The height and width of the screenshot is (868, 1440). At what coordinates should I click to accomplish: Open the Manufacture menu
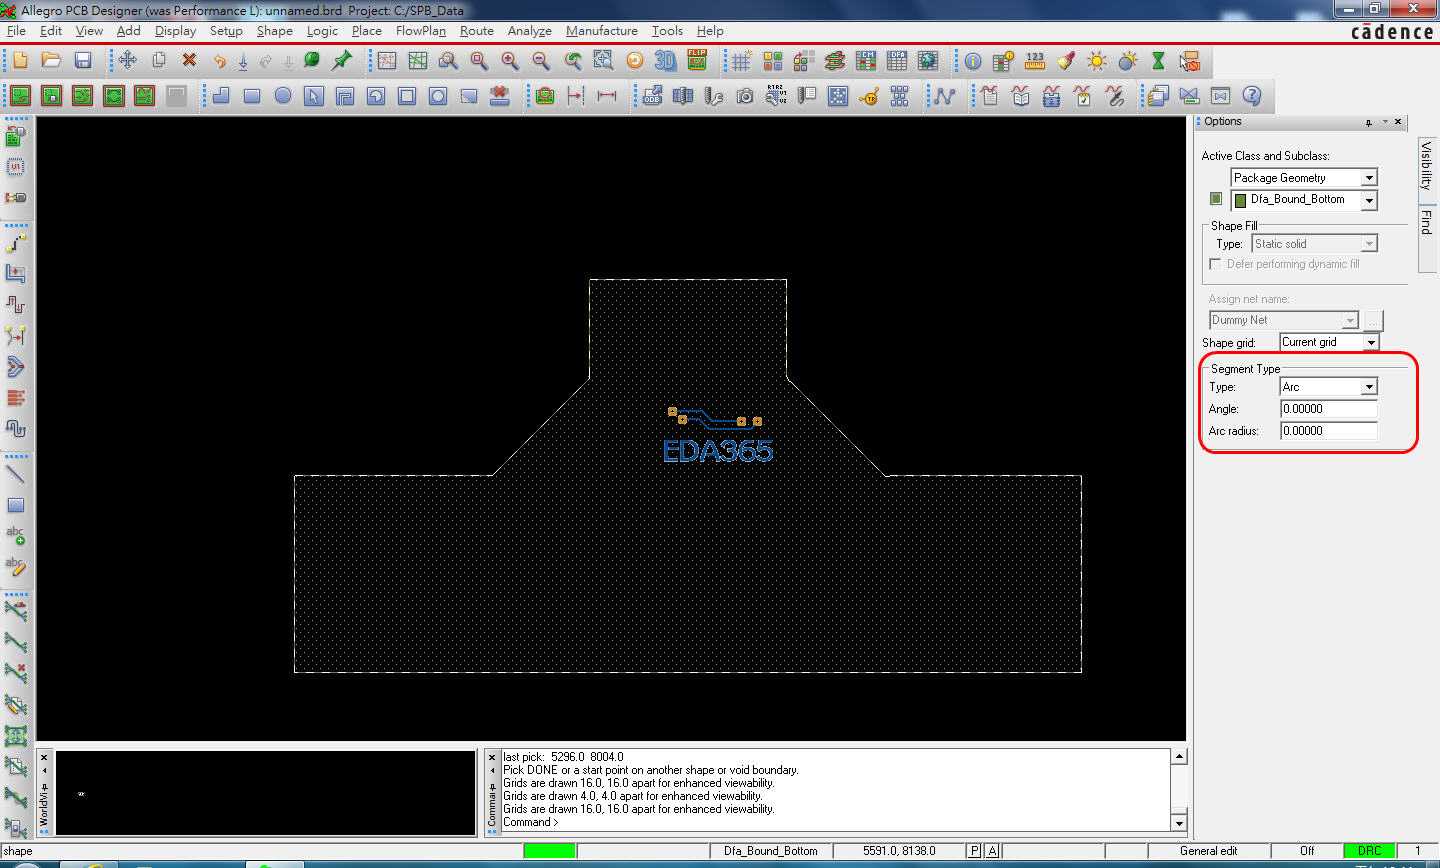(x=601, y=31)
